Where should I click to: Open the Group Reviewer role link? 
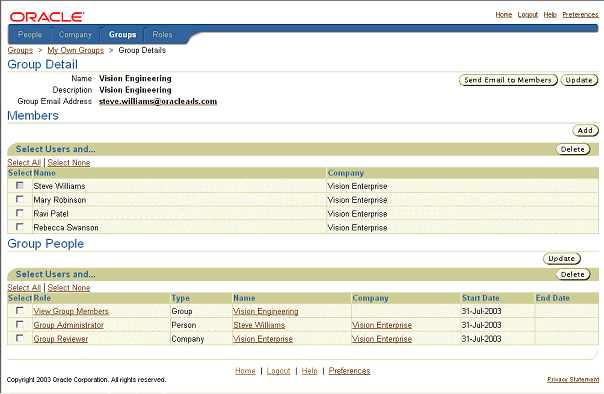point(60,339)
